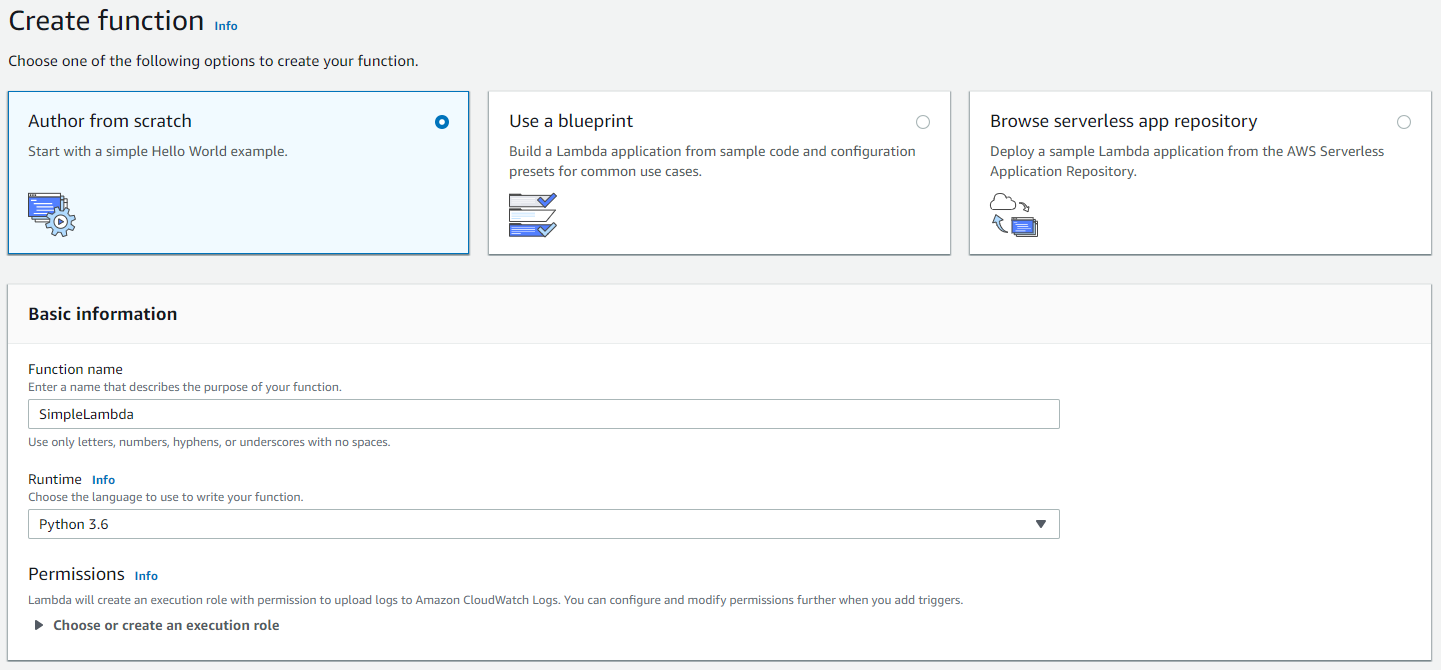
Task: Open Info link next to Runtime
Action: tap(103, 480)
